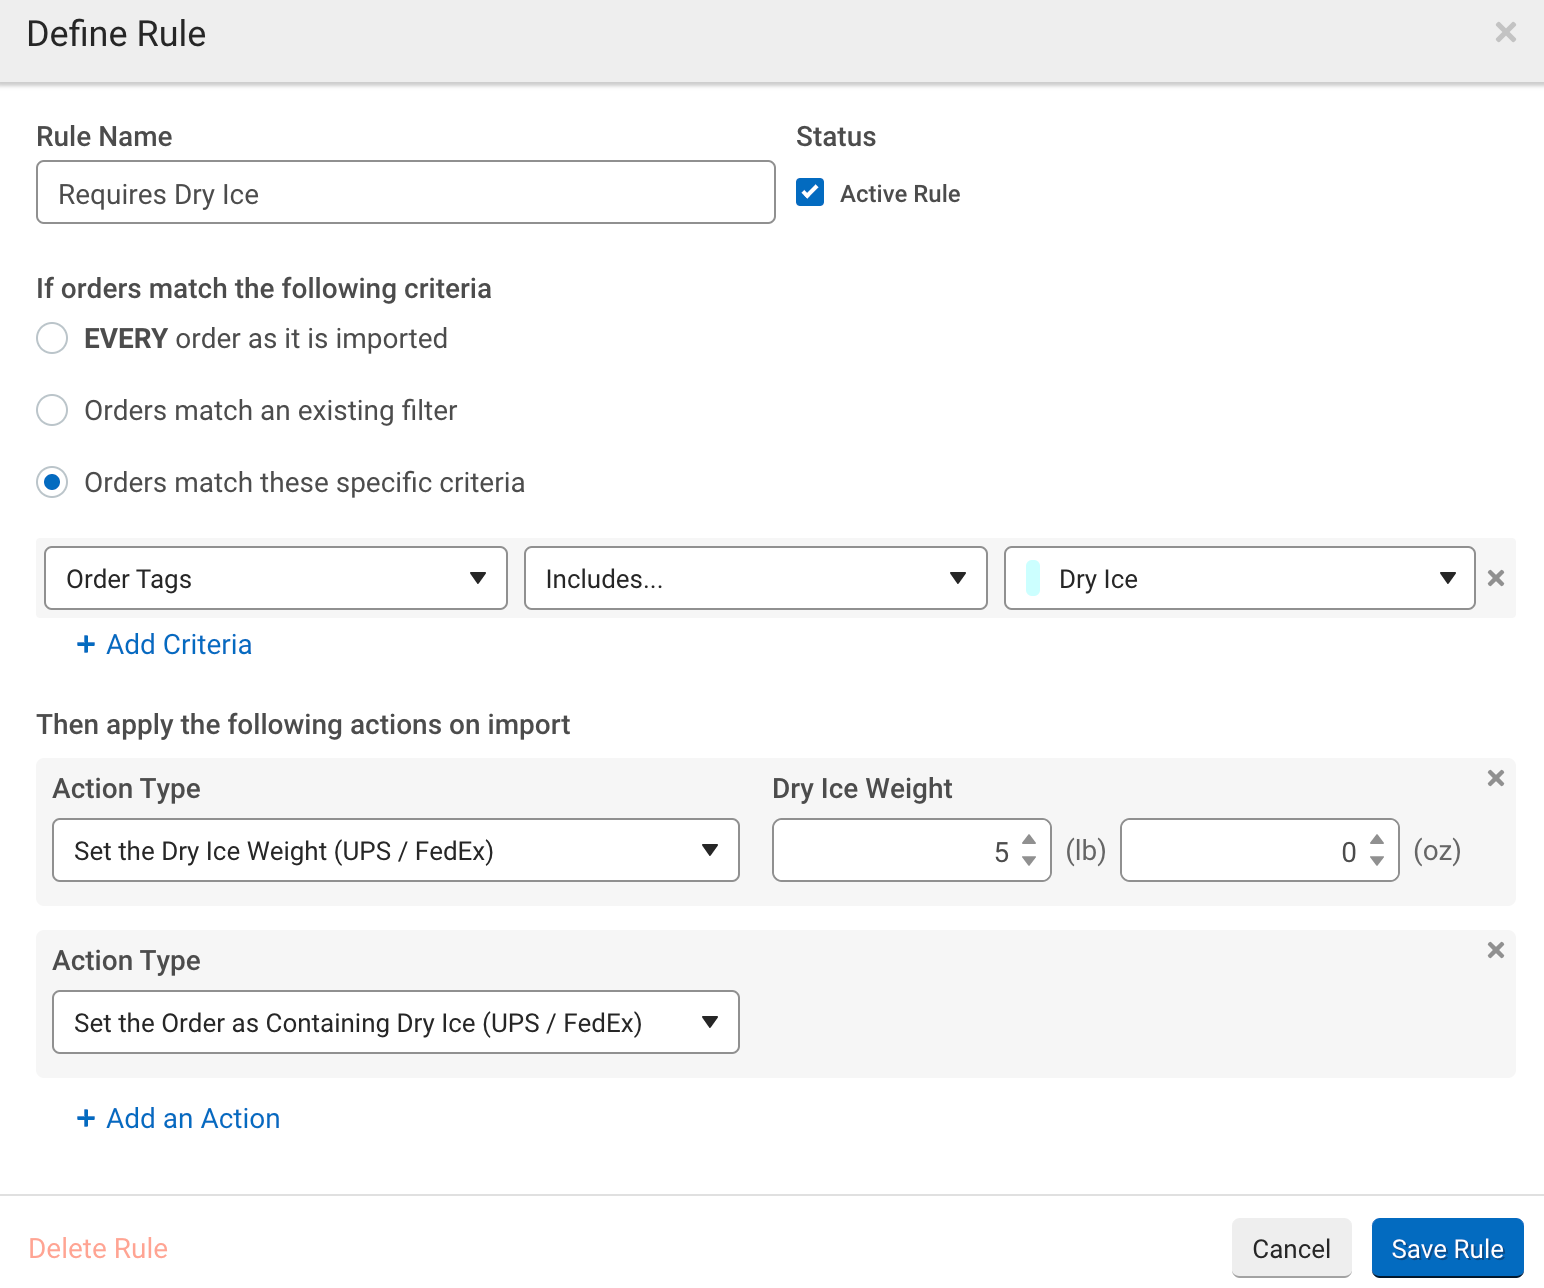
Task: Remove the Order Tags criteria row
Action: [1496, 578]
